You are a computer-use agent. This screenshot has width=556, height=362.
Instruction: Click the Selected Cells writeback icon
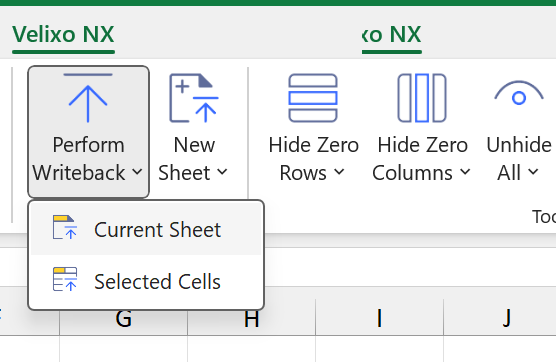coord(65,279)
